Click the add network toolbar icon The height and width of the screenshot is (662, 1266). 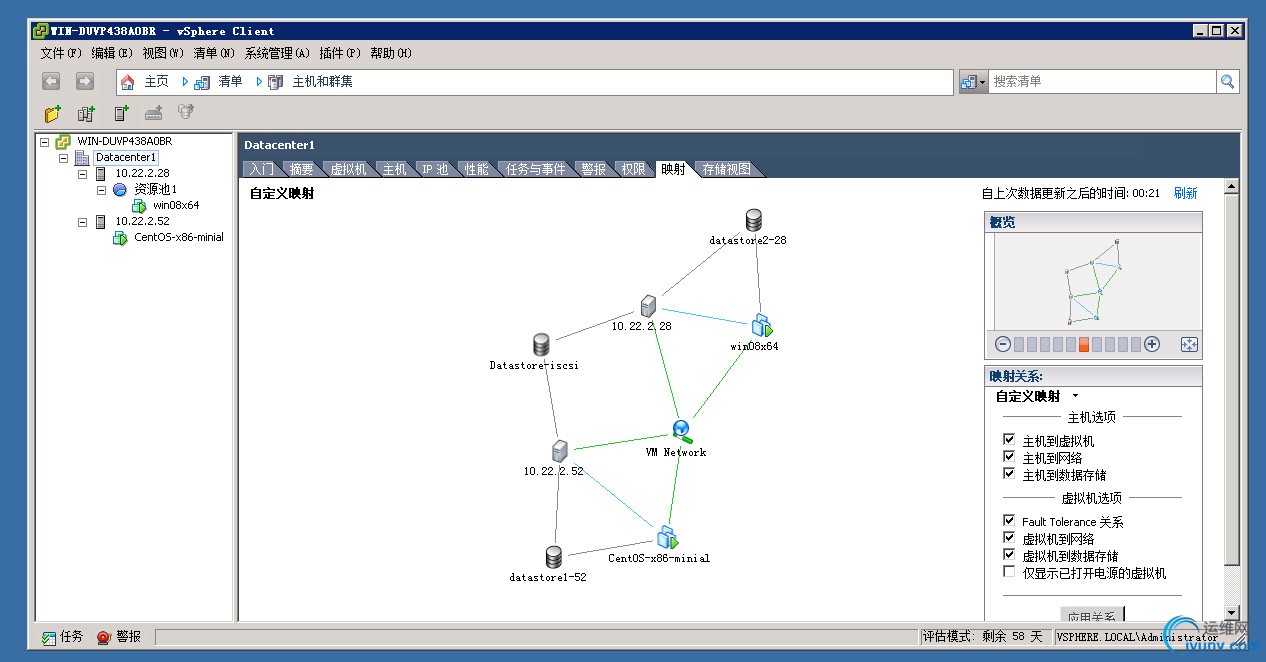click(153, 114)
